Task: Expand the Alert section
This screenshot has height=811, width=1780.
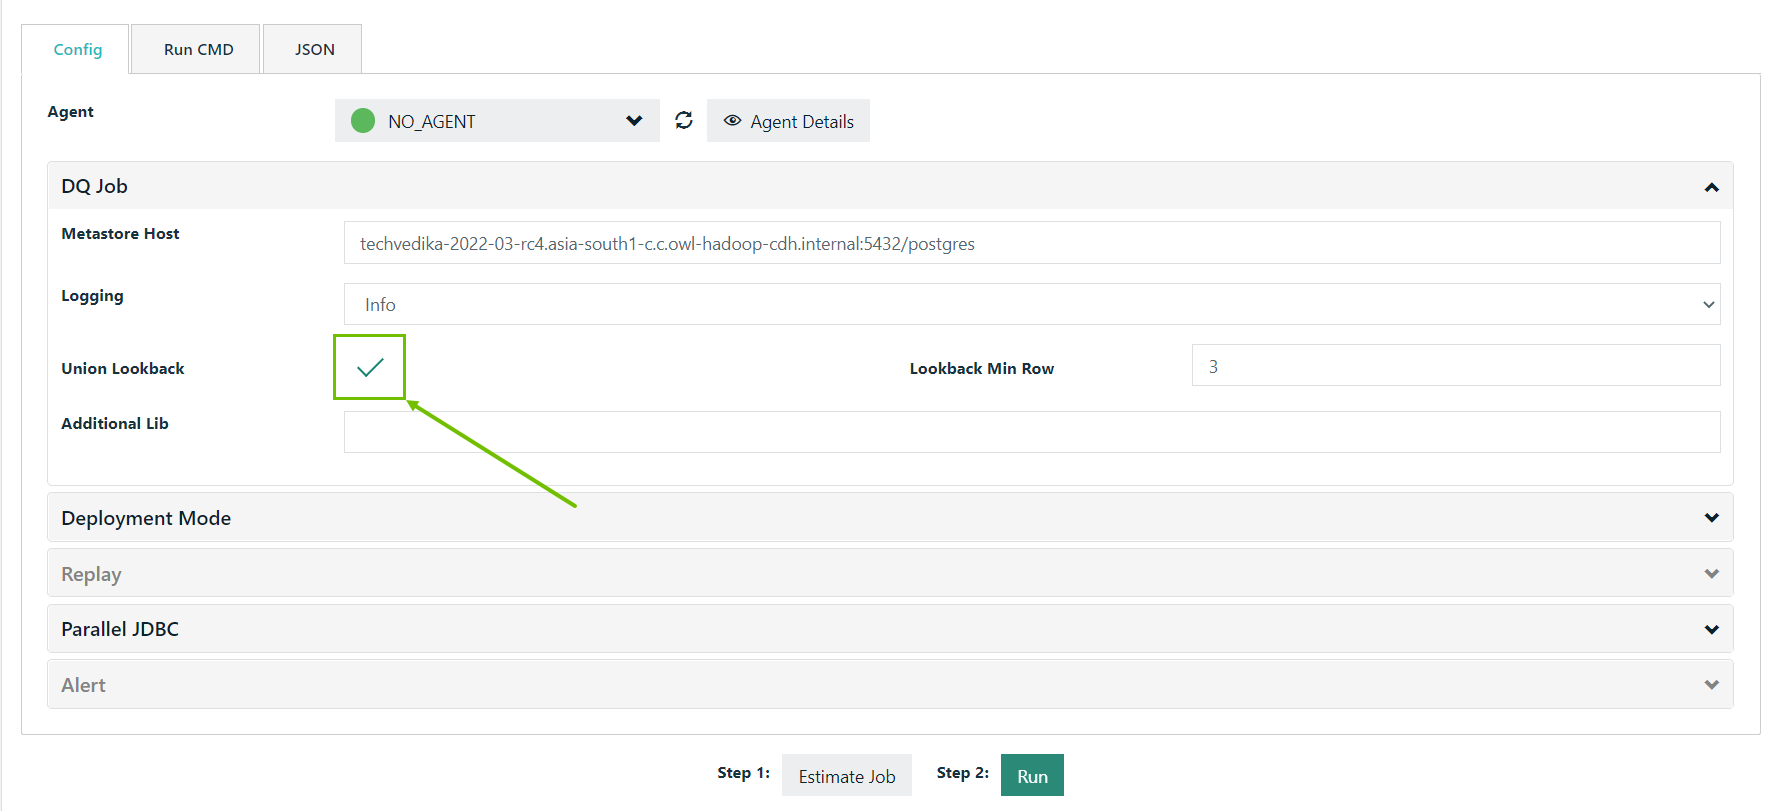Action: pyautogui.click(x=1711, y=685)
